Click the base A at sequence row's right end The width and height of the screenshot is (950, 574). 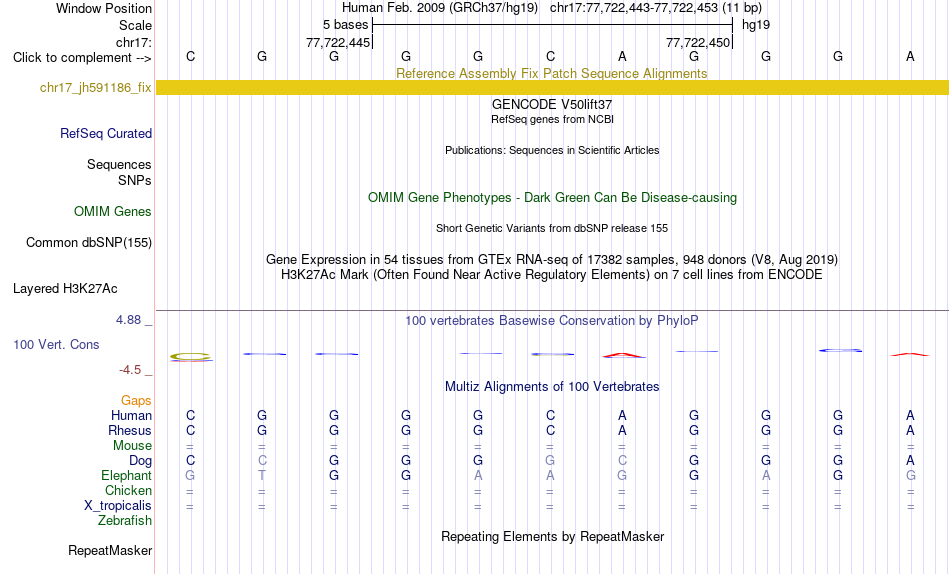pyautogui.click(x=910, y=56)
